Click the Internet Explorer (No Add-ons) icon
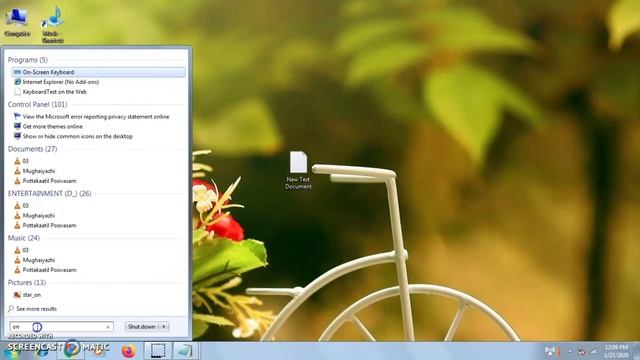This screenshot has width=640, height=360. pyautogui.click(x=17, y=82)
